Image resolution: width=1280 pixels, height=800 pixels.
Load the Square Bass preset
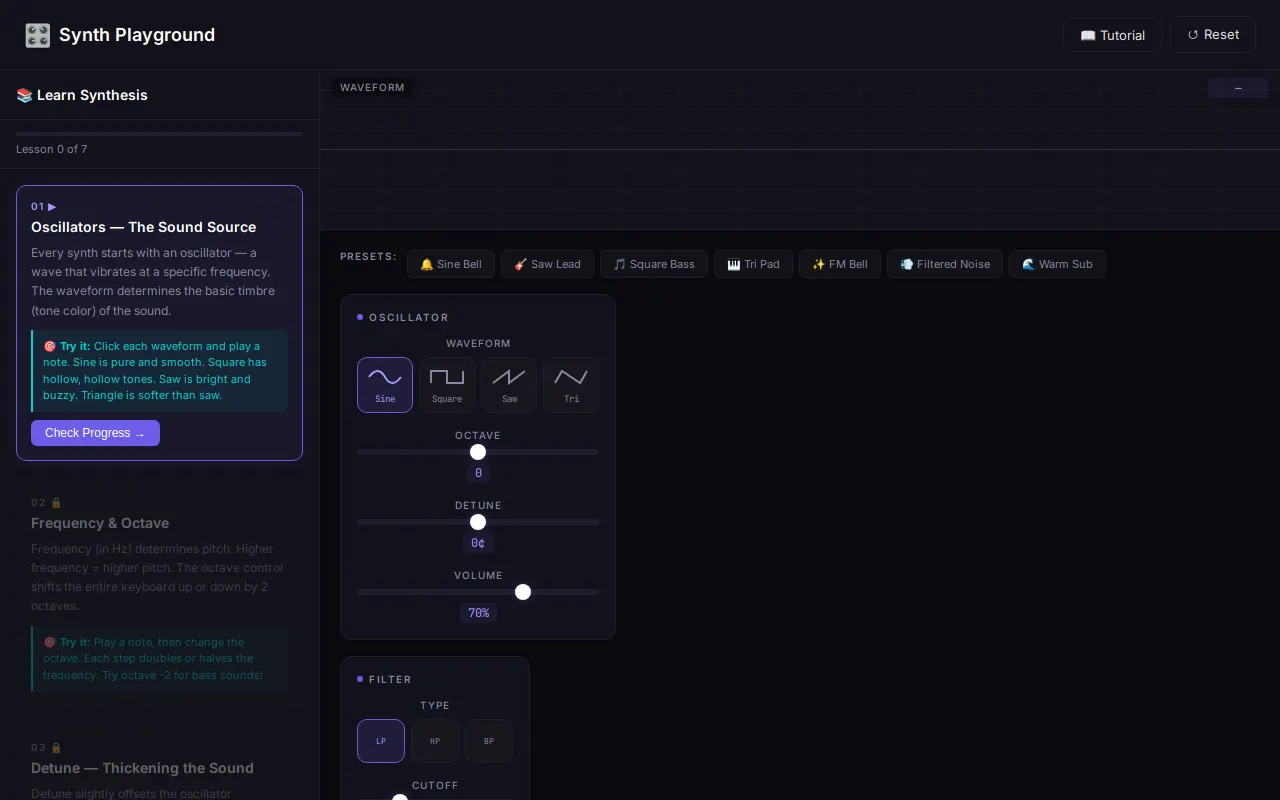(654, 264)
